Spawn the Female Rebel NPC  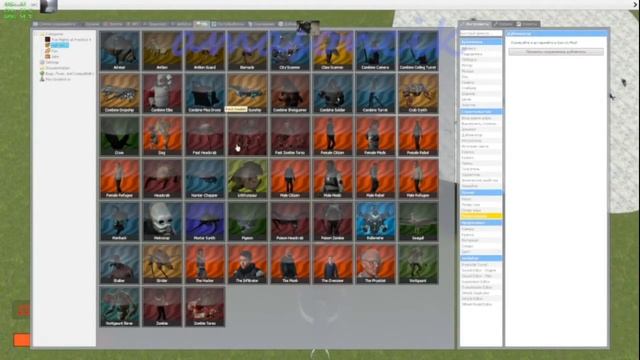[418, 136]
